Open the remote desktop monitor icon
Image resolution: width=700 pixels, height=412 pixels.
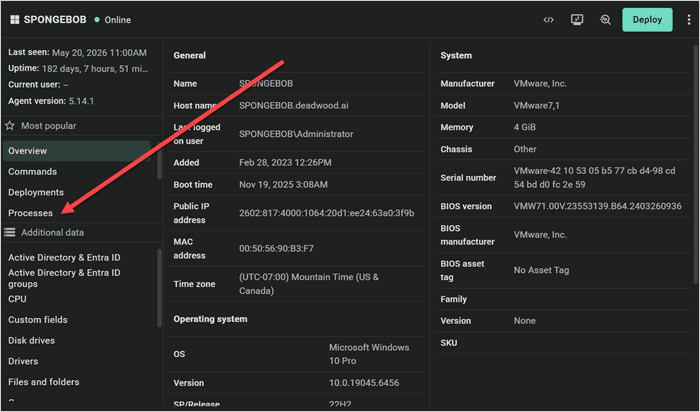(x=577, y=20)
